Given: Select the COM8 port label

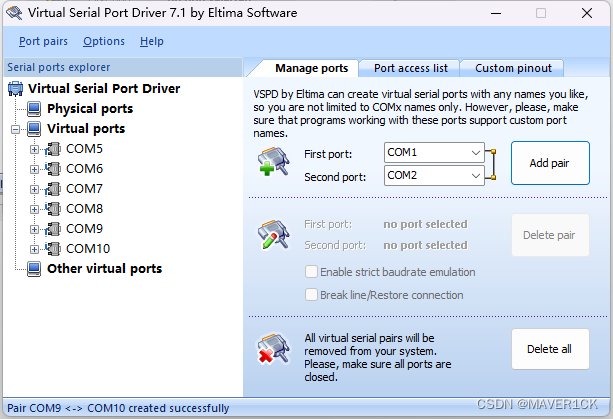Looking at the screenshot, I should 84,209.
